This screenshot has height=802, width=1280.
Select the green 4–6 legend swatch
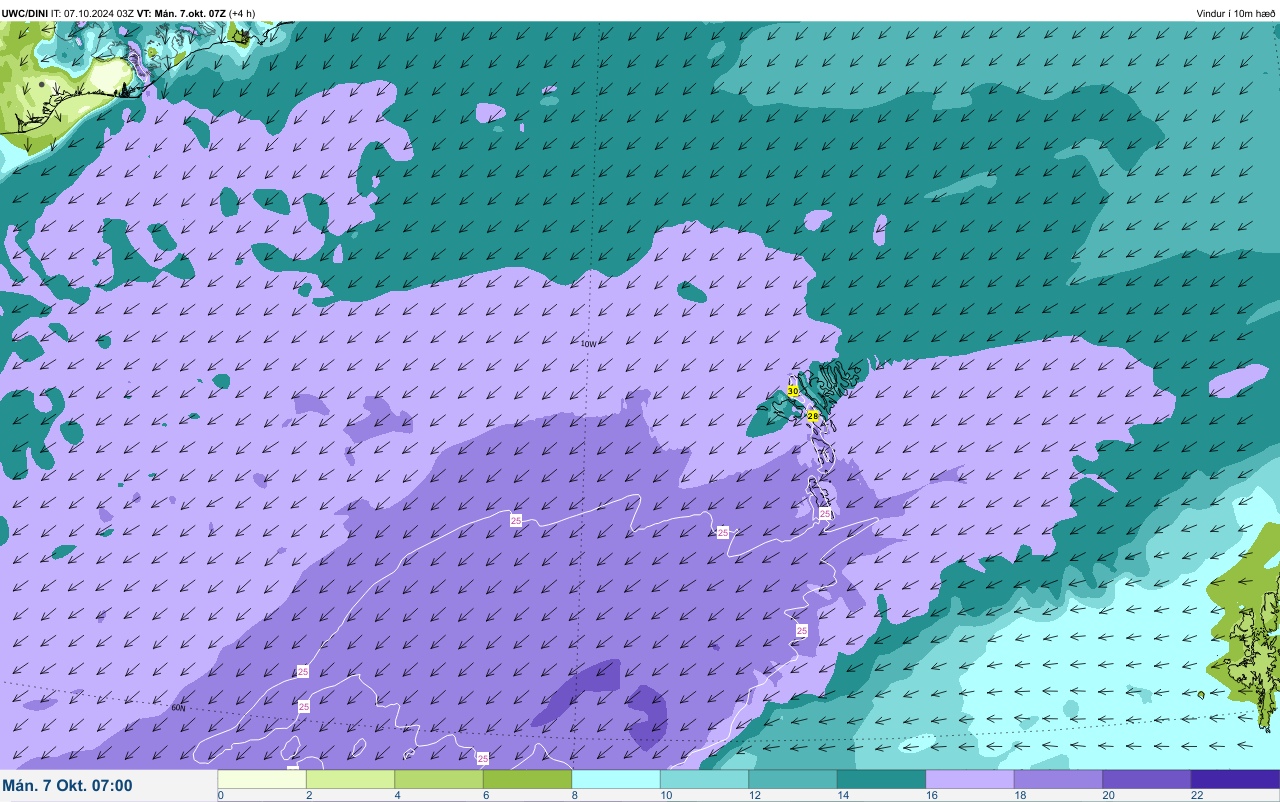click(439, 779)
